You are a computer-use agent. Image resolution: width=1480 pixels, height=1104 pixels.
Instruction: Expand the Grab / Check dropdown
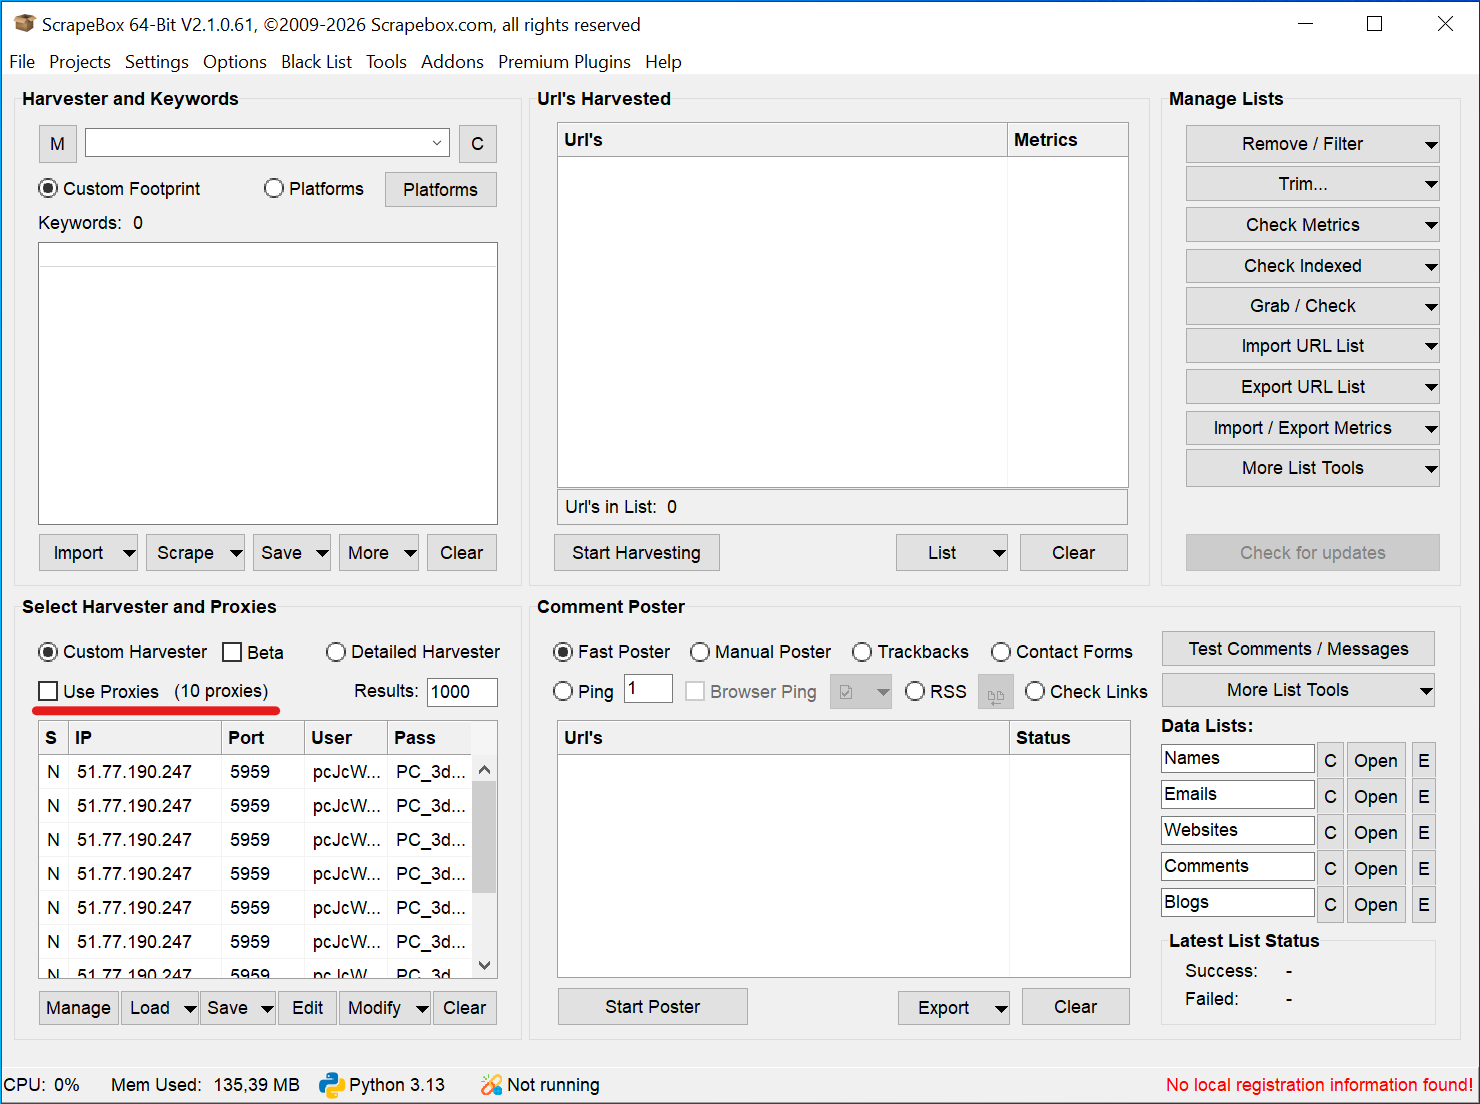click(x=1431, y=306)
